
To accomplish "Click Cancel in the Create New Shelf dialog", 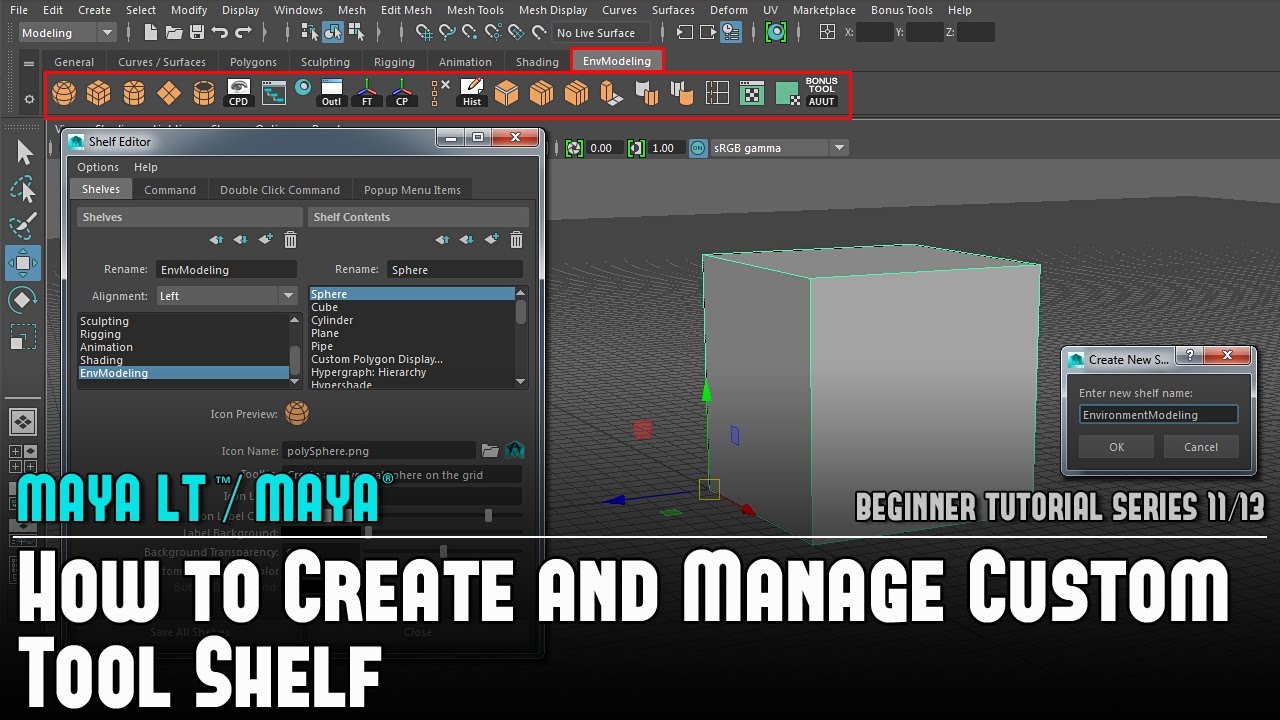I will click(x=1200, y=446).
